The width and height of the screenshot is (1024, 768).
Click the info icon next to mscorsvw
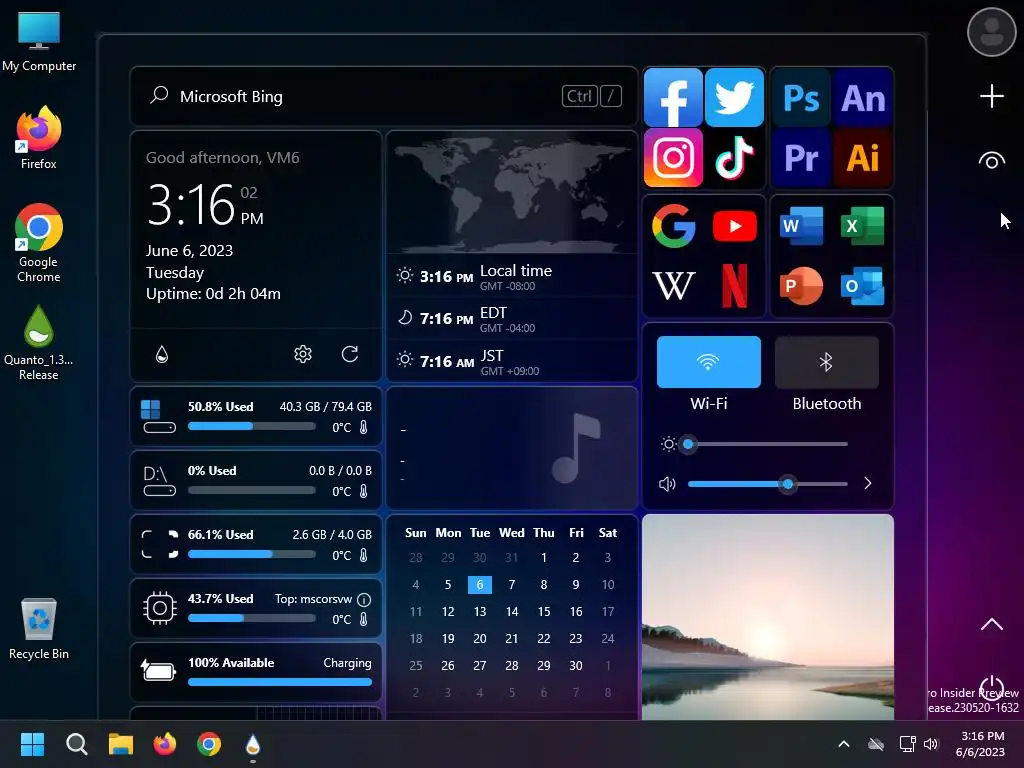coord(364,600)
